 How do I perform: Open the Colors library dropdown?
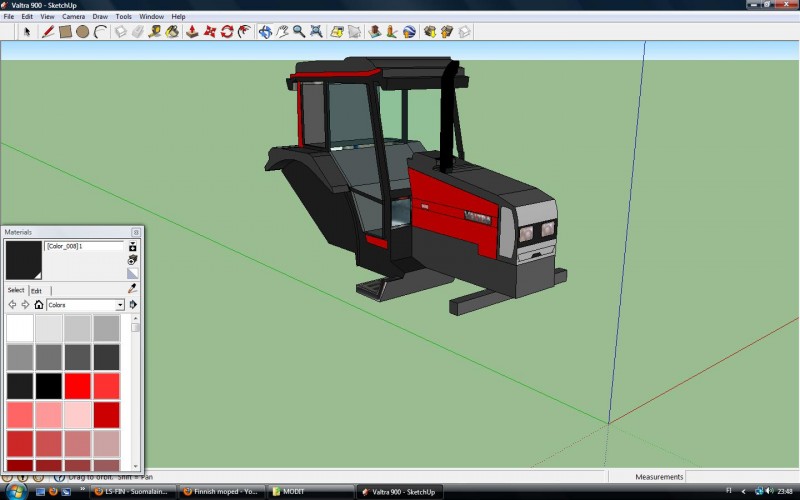coord(120,305)
